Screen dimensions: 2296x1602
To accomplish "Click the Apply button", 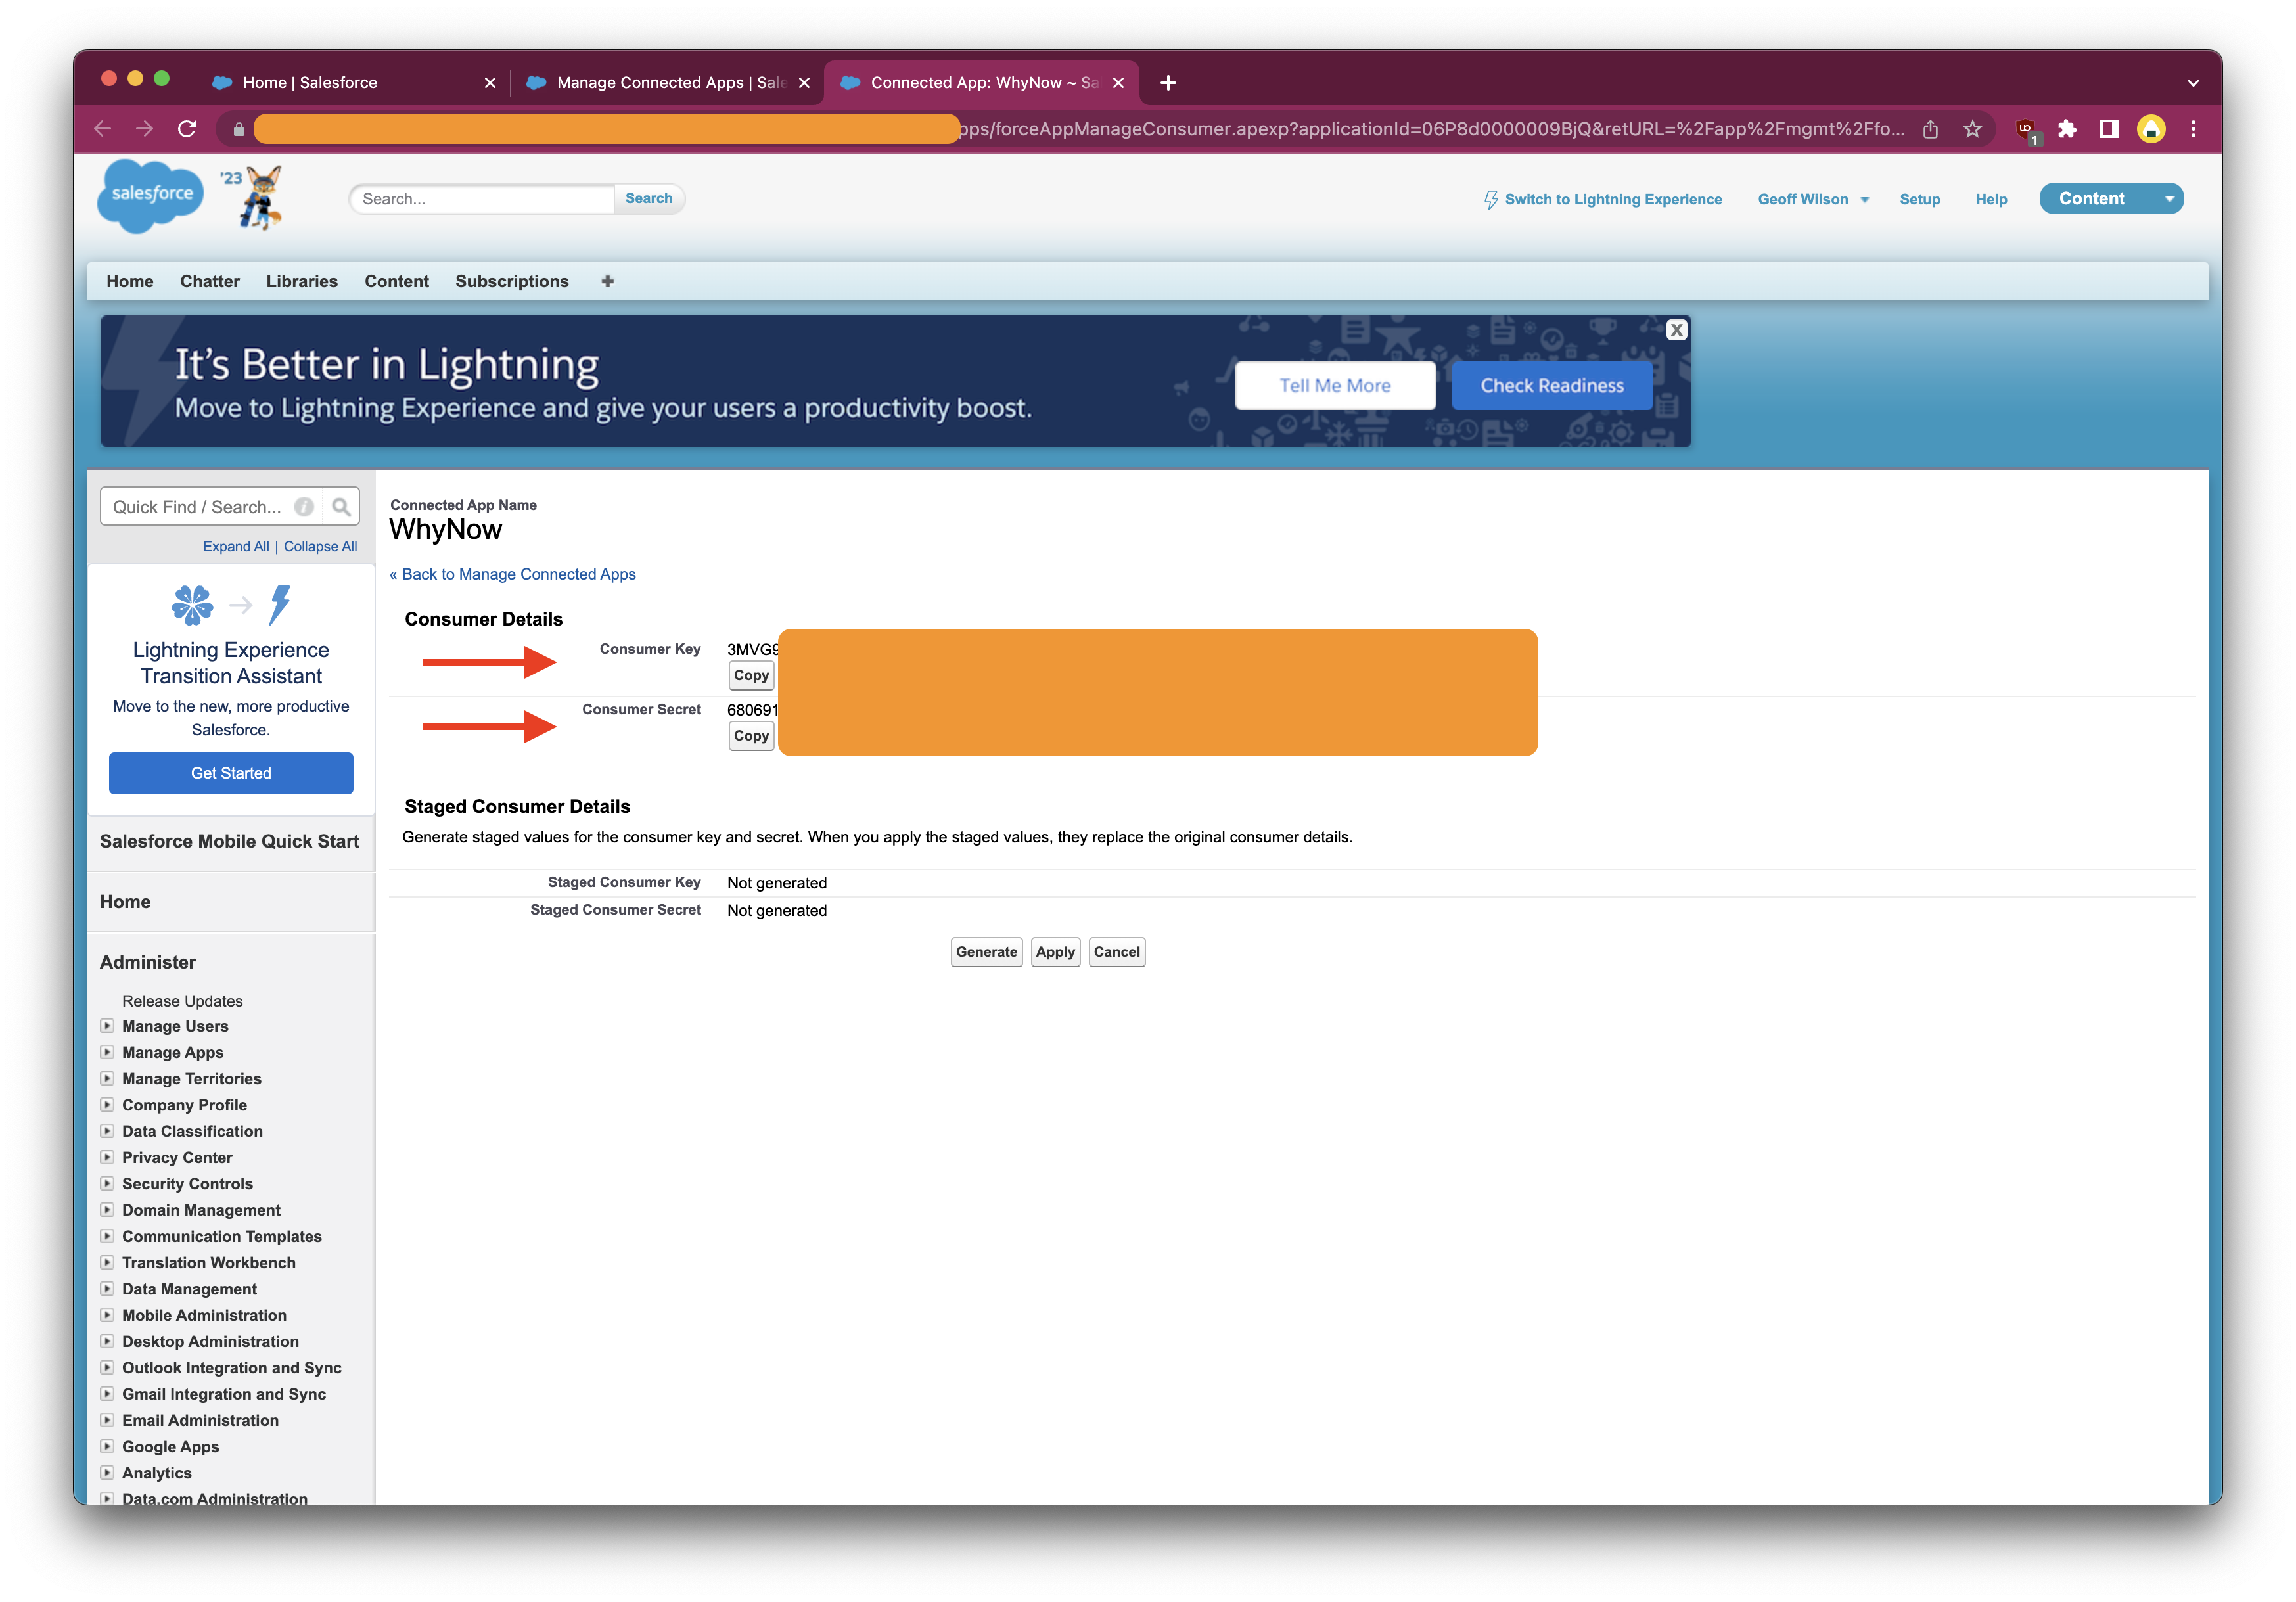I will (x=1055, y=952).
